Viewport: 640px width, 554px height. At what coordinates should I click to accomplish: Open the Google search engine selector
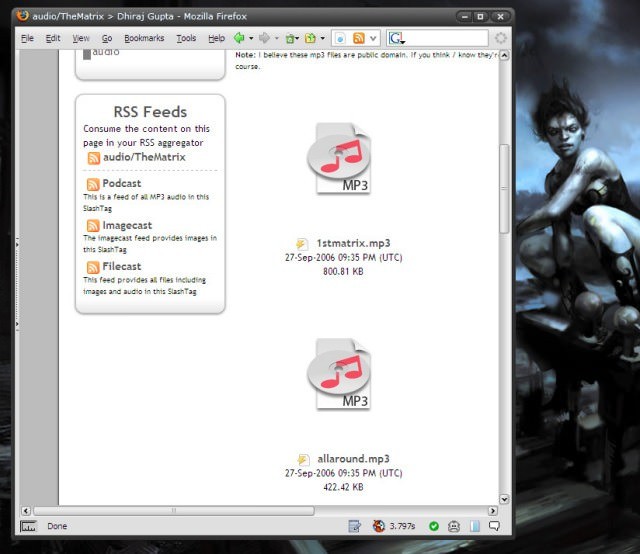pyautogui.click(x=396, y=38)
